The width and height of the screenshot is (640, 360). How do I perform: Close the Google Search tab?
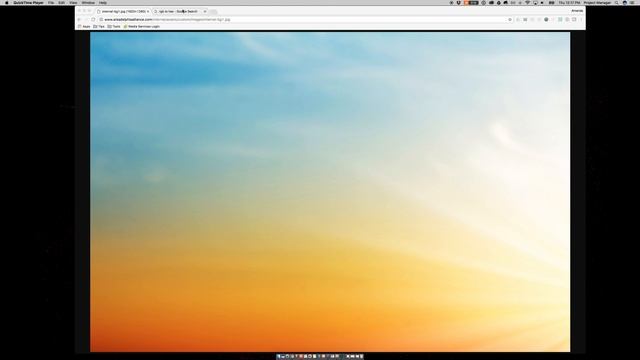[x=205, y=11]
